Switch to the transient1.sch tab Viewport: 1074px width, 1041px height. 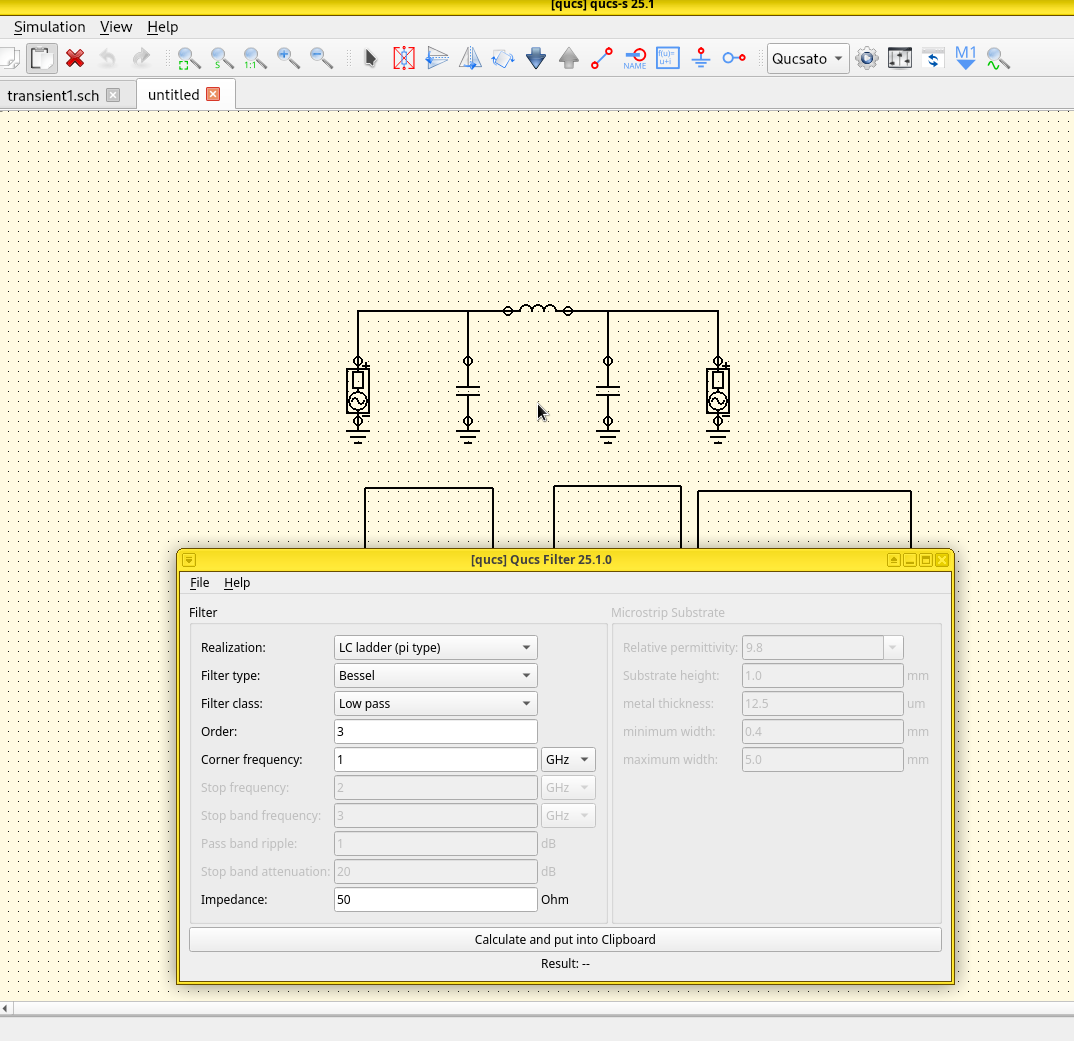click(53, 95)
